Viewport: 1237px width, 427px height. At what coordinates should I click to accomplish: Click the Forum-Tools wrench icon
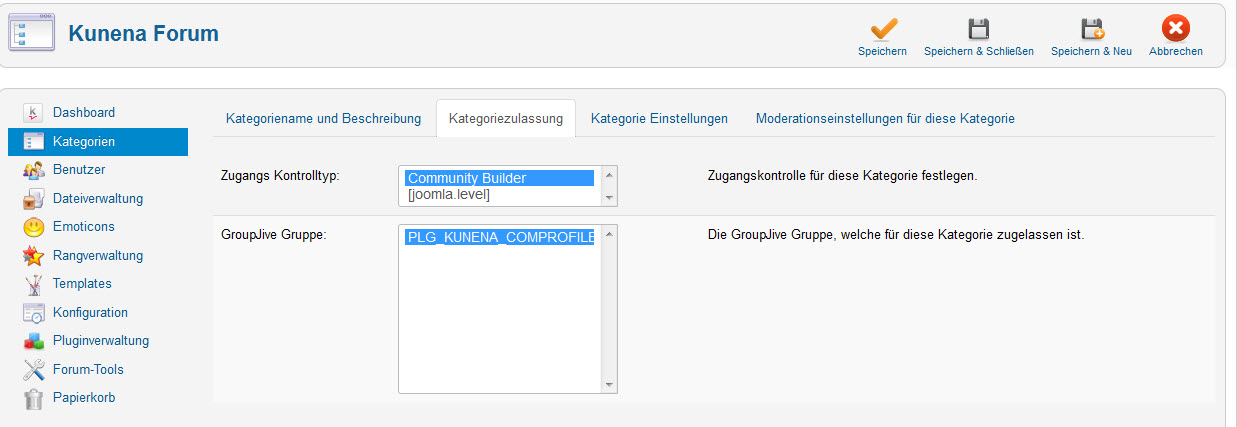point(34,370)
